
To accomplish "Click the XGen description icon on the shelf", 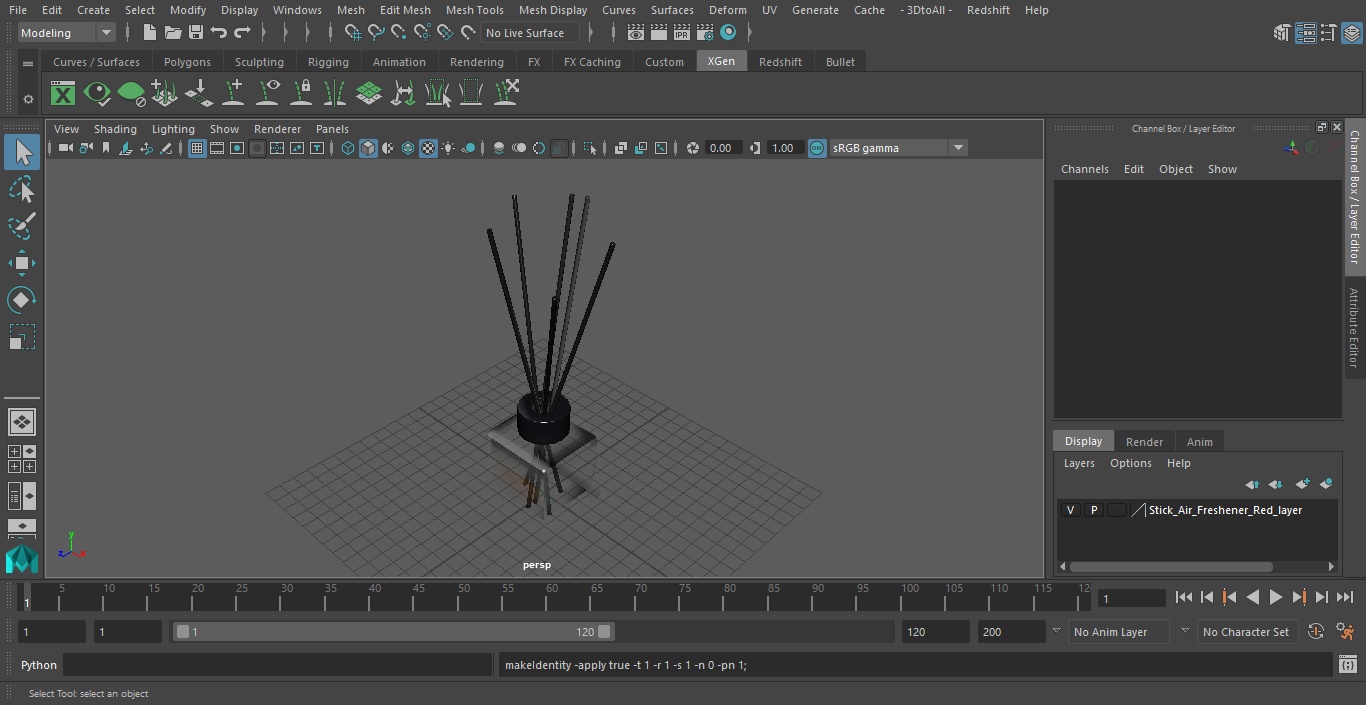I will click(x=63, y=94).
